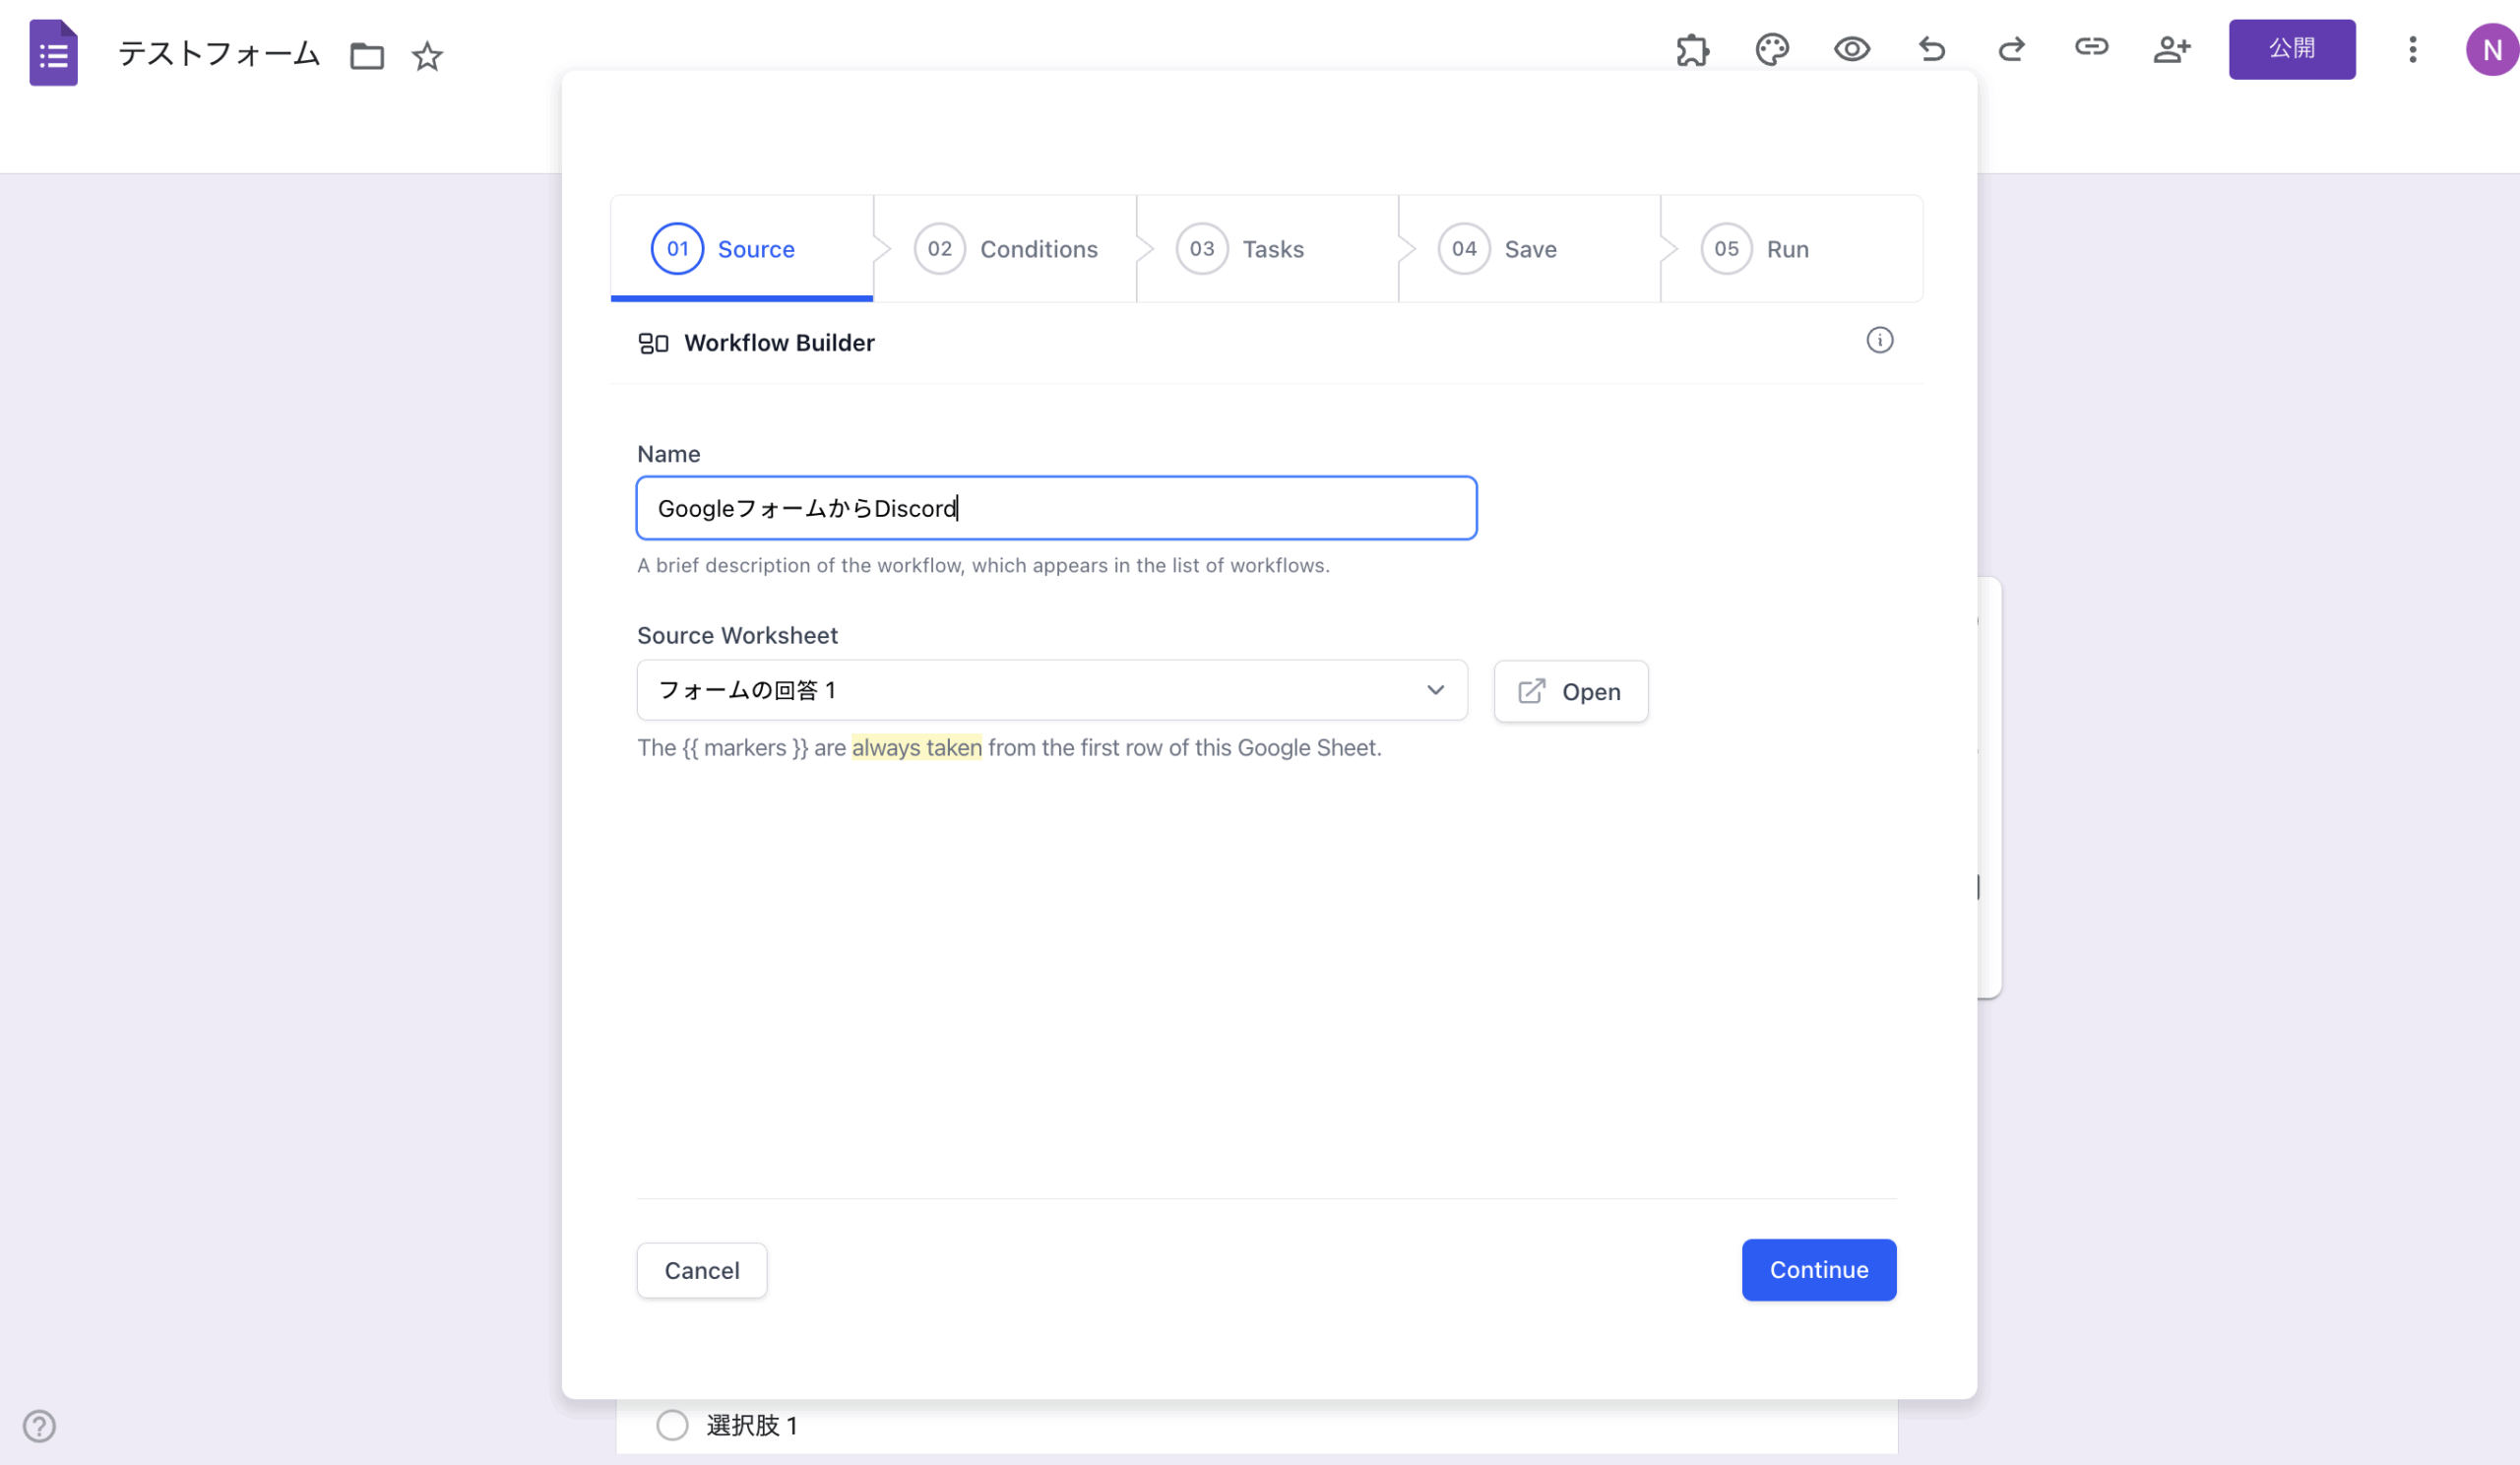Expand the Source Worksheet dropdown
This screenshot has width=2520, height=1465.
[1052, 690]
